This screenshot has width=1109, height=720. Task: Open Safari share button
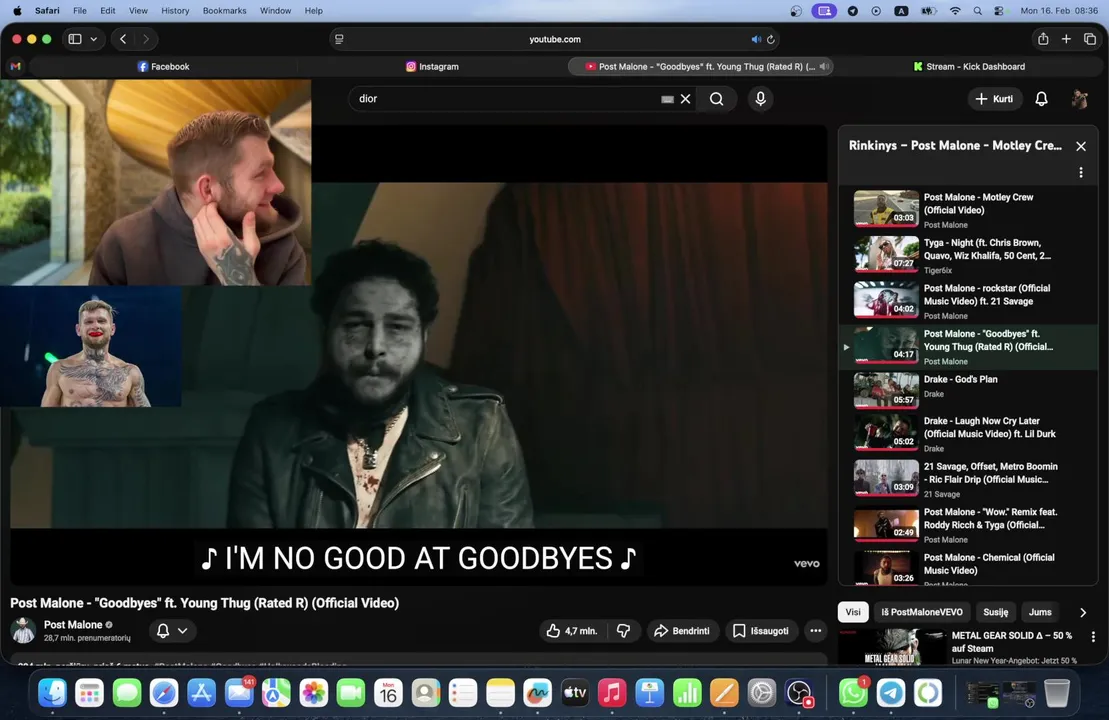pyautogui.click(x=1043, y=40)
